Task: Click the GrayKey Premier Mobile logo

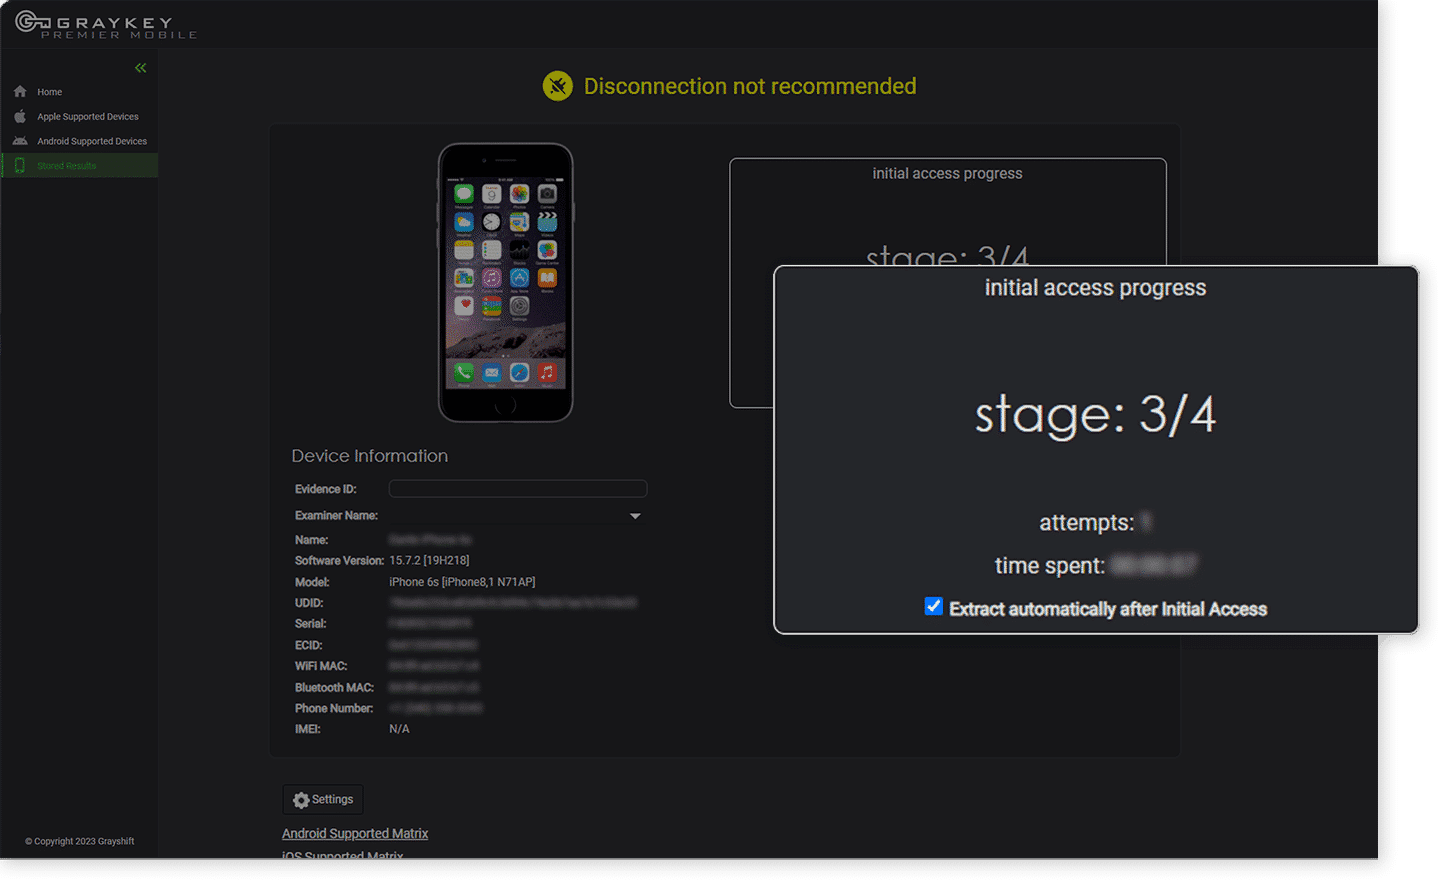Action: pos(103,22)
